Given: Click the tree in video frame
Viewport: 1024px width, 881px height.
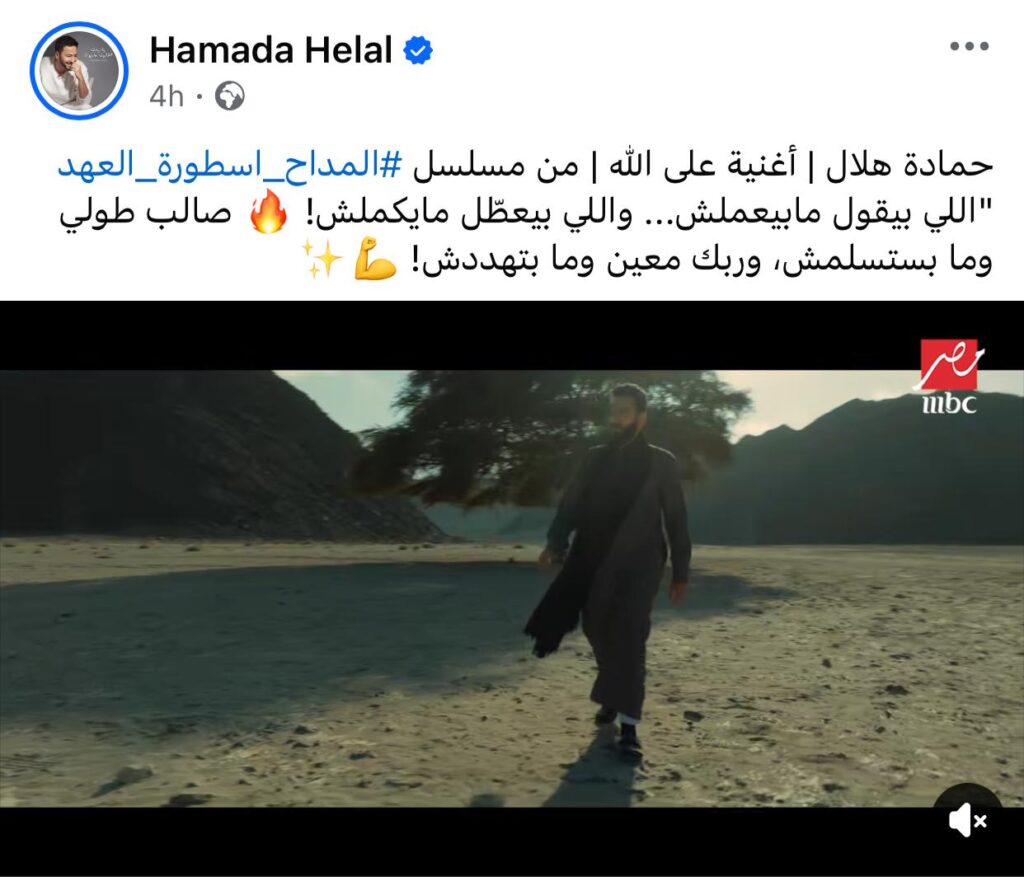Looking at the screenshot, I should pos(549,439).
